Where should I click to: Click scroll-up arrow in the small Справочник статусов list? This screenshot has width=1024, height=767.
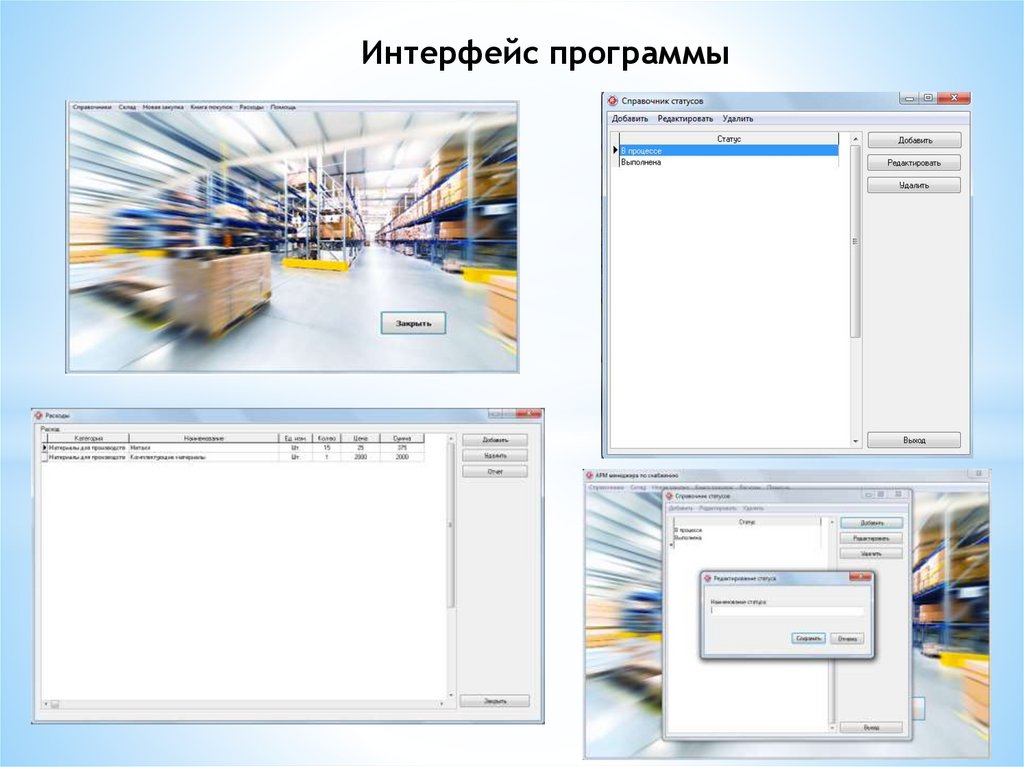832,523
